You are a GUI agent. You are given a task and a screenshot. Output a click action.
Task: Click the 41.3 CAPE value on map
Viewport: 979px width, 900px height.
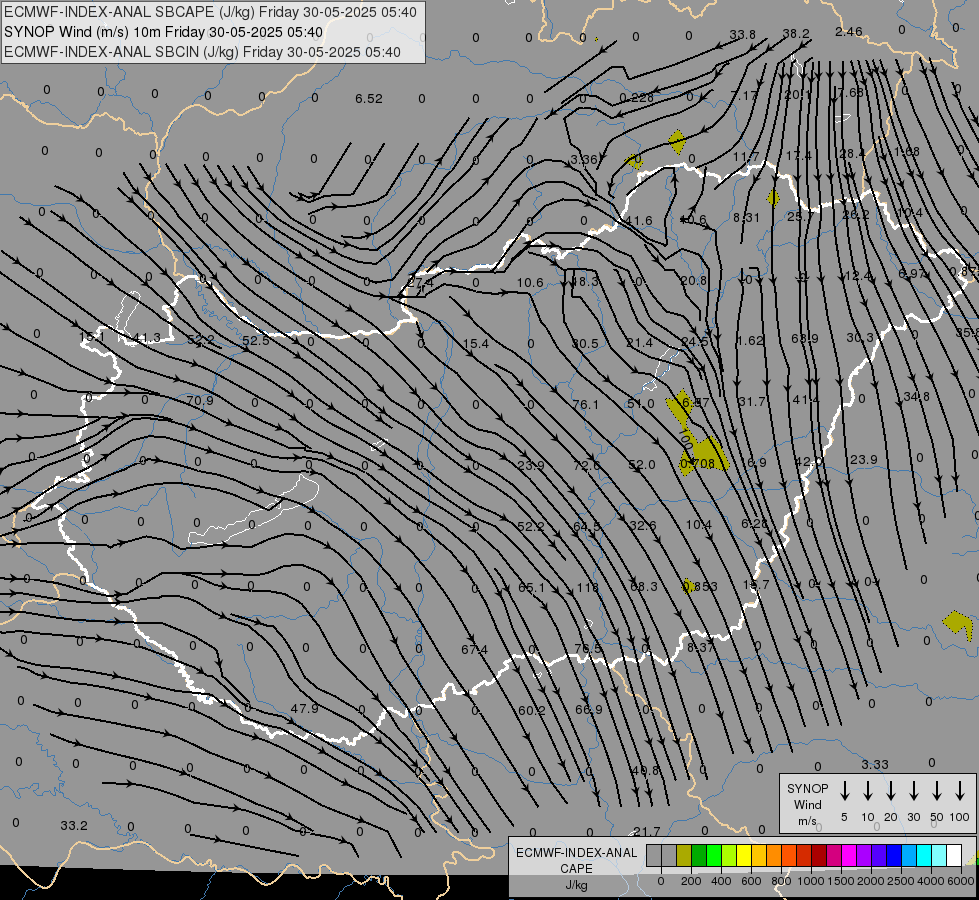click(147, 338)
